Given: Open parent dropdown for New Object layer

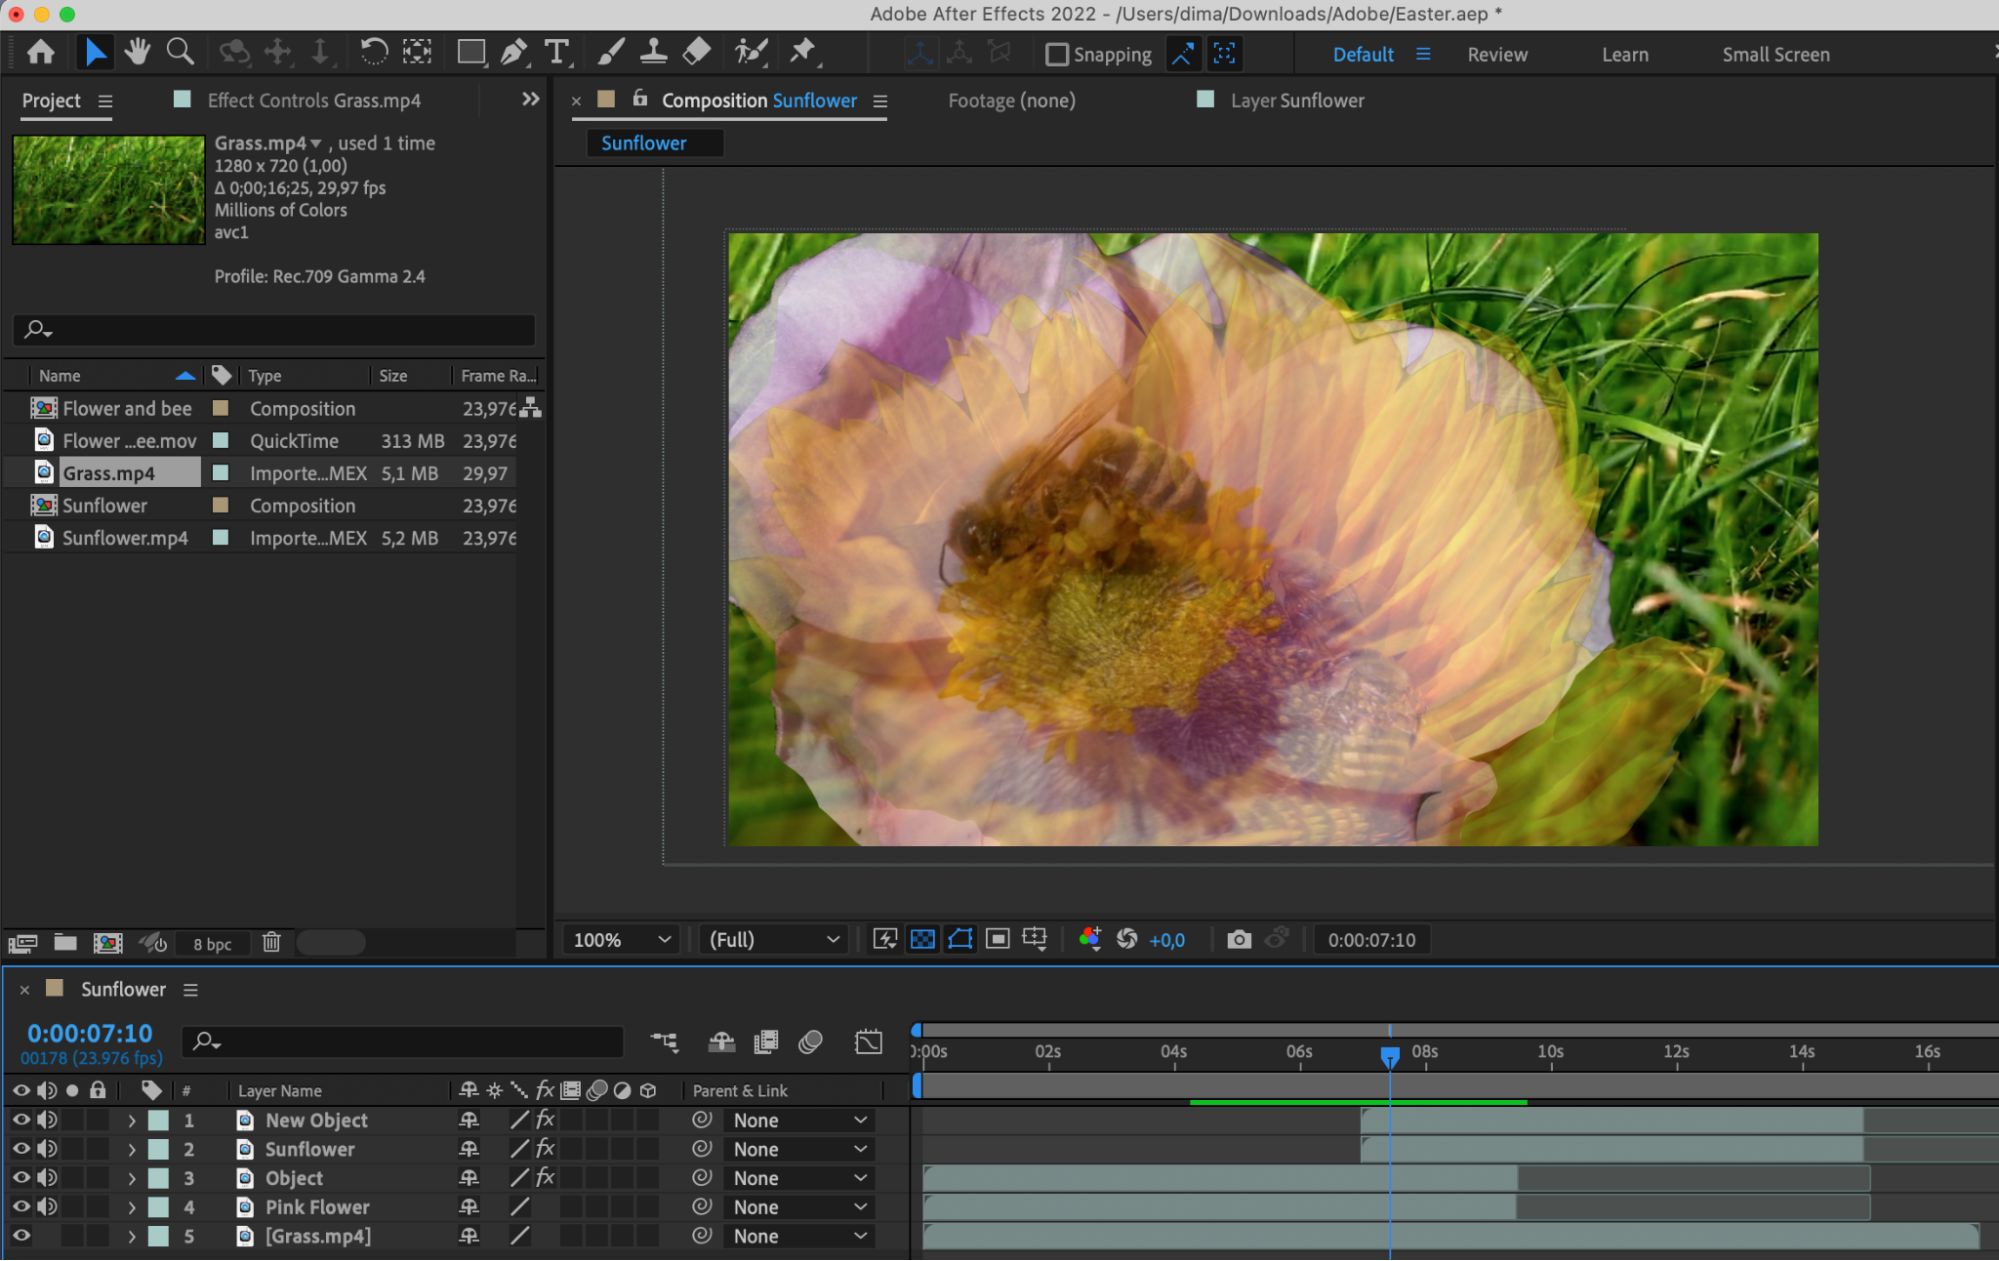Looking at the screenshot, I should coord(799,1121).
